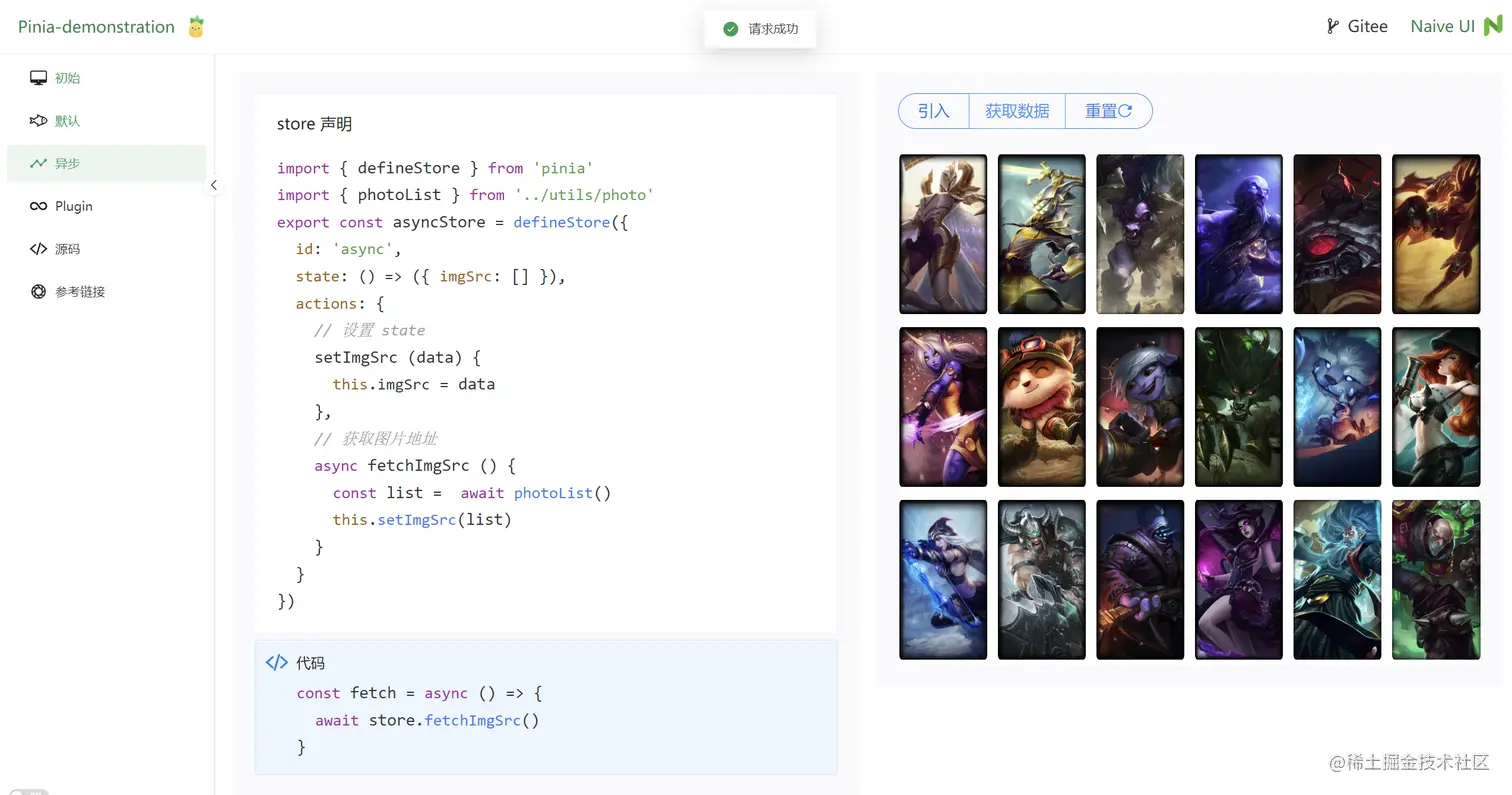The image size is (1512, 795).
Task: Collapse the sidebar with the chevron handle
Action: pyautogui.click(x=213, y=185)
